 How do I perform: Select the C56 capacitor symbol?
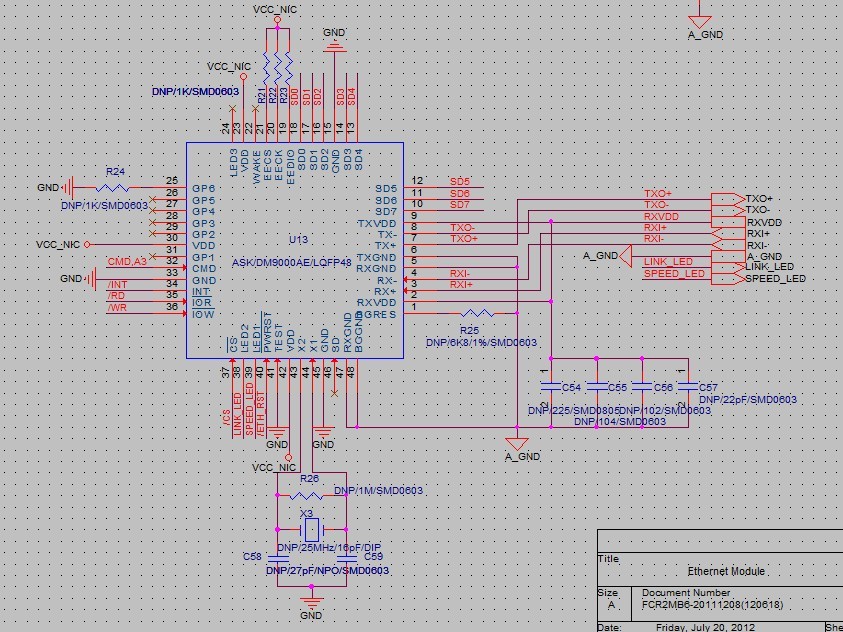click(642, 386)
